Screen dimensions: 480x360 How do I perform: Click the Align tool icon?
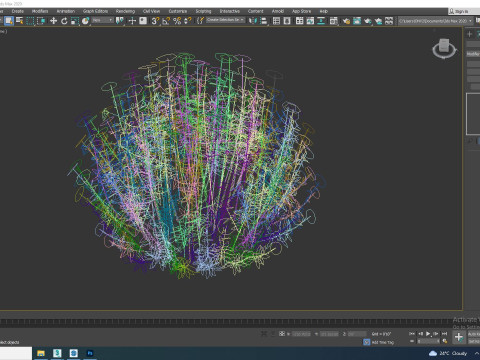[x=263, y=21]
